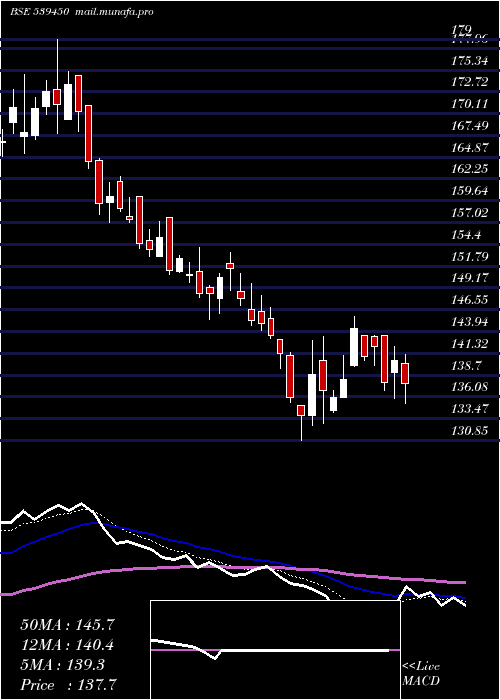Screen dimensions: 500x700
Task: Click the 157.02 price label
Action: tap(469, 213)
